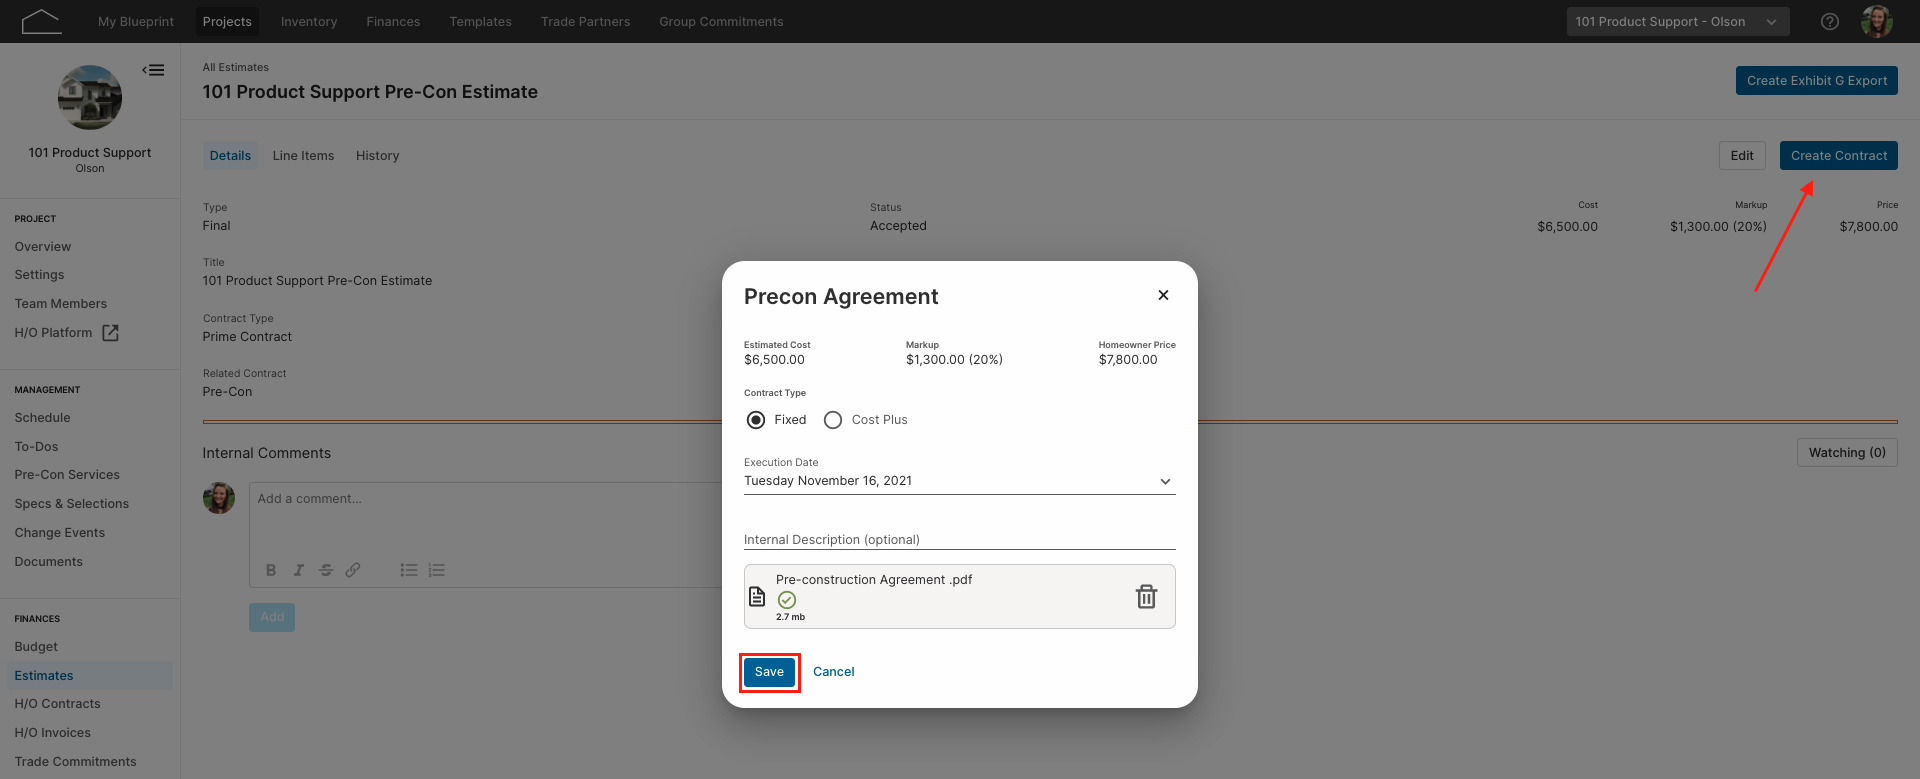
Task: Open Documents in the sidebar
Action: 49,562
